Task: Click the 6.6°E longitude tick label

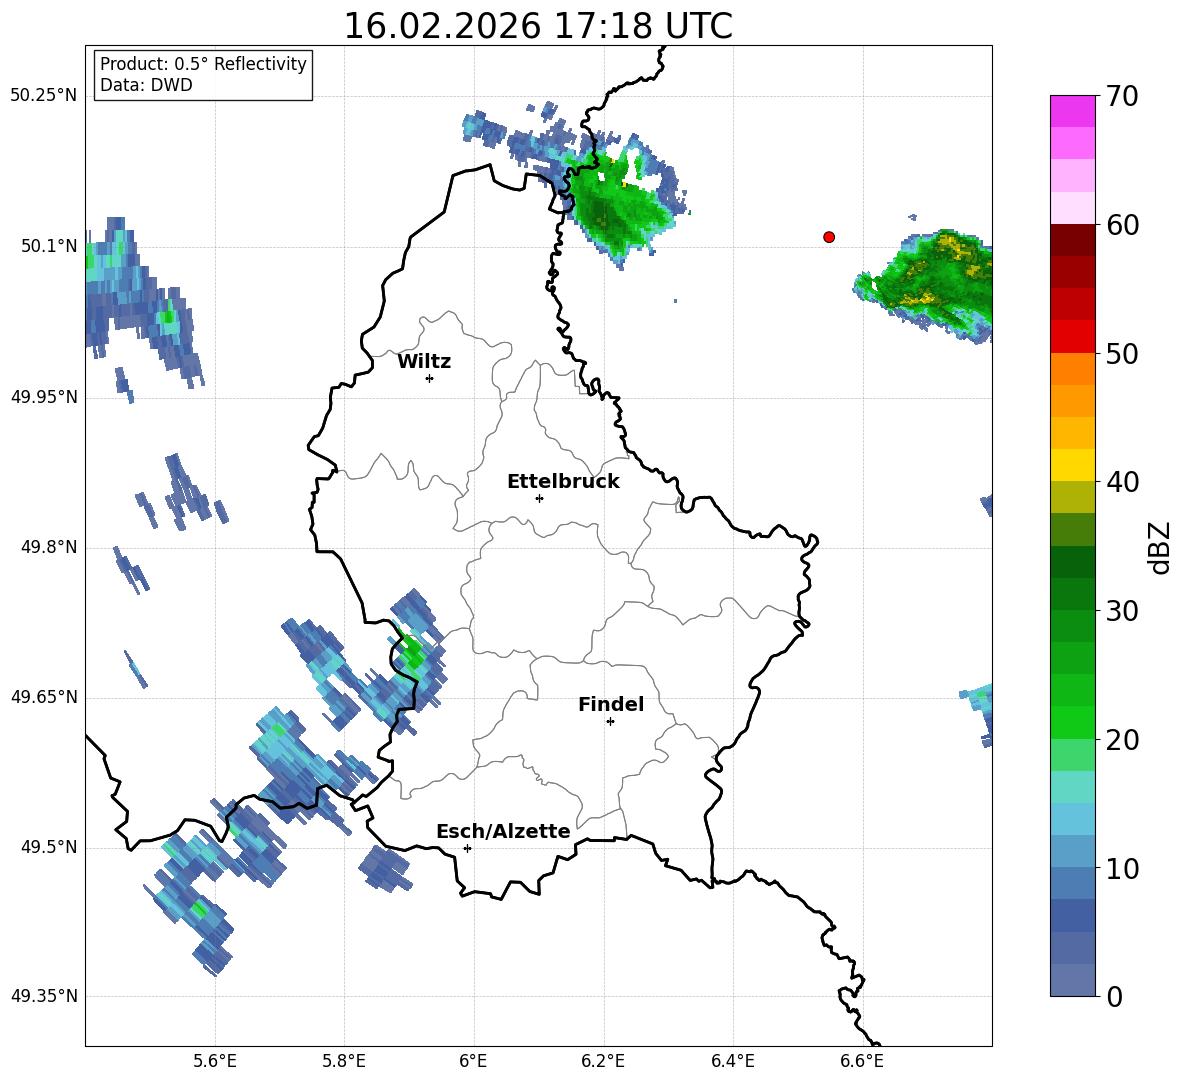Action: pos(862,1061)
